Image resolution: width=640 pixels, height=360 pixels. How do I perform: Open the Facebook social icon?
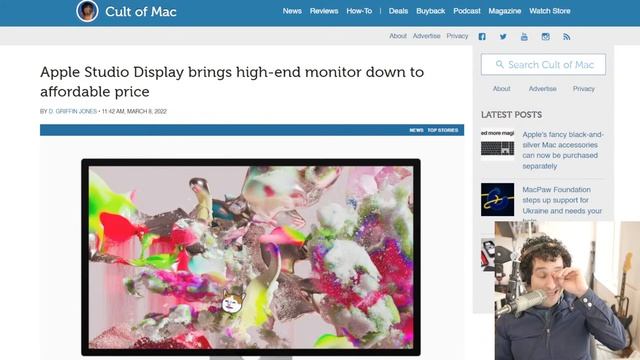(x=482, y=37)
